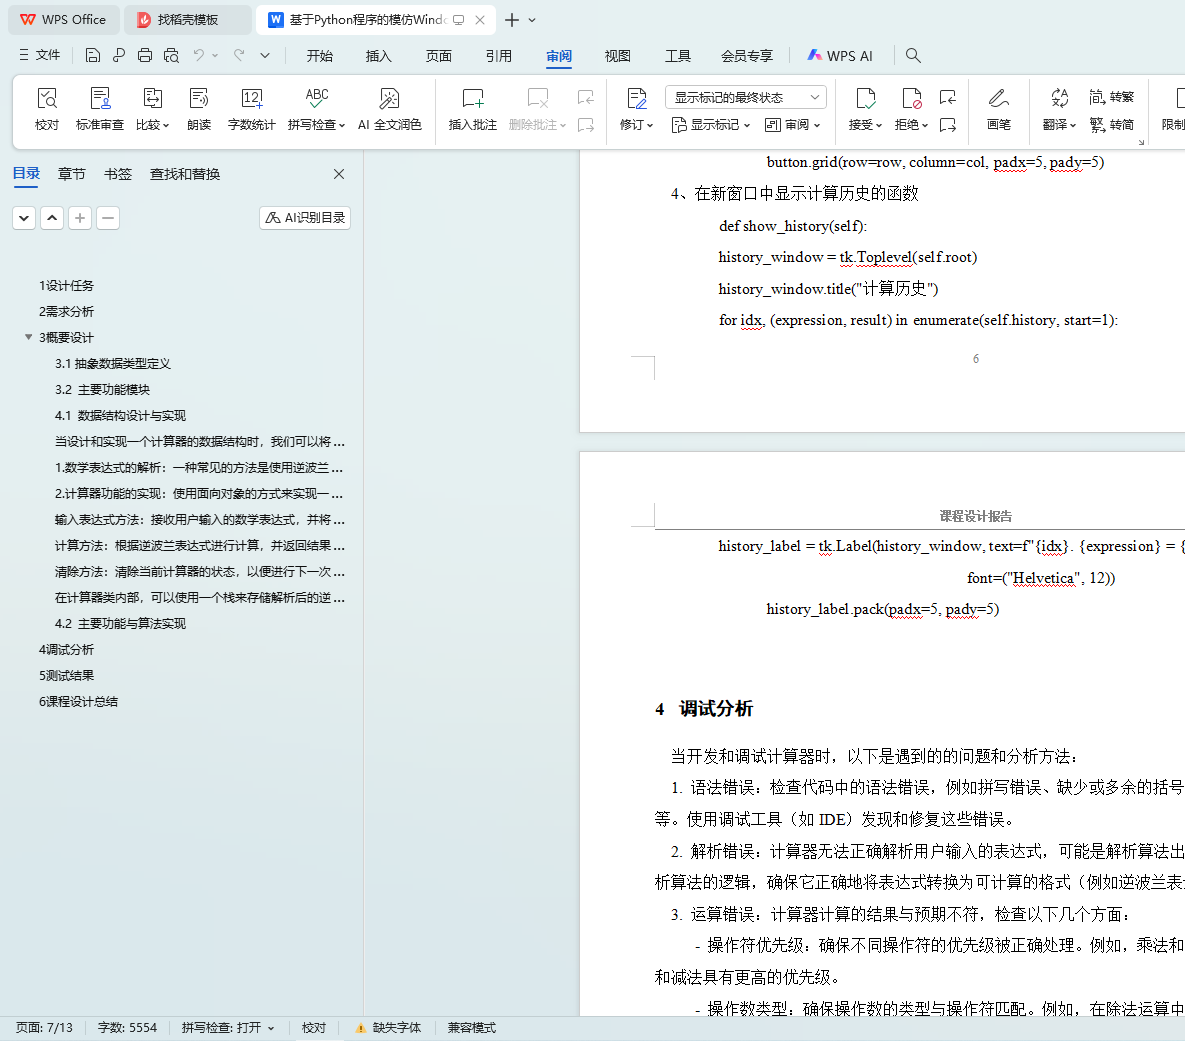Screen dimensions: 1185x1041
Task: Open the 书签 navigation tab
Action: tap(118, 174)
